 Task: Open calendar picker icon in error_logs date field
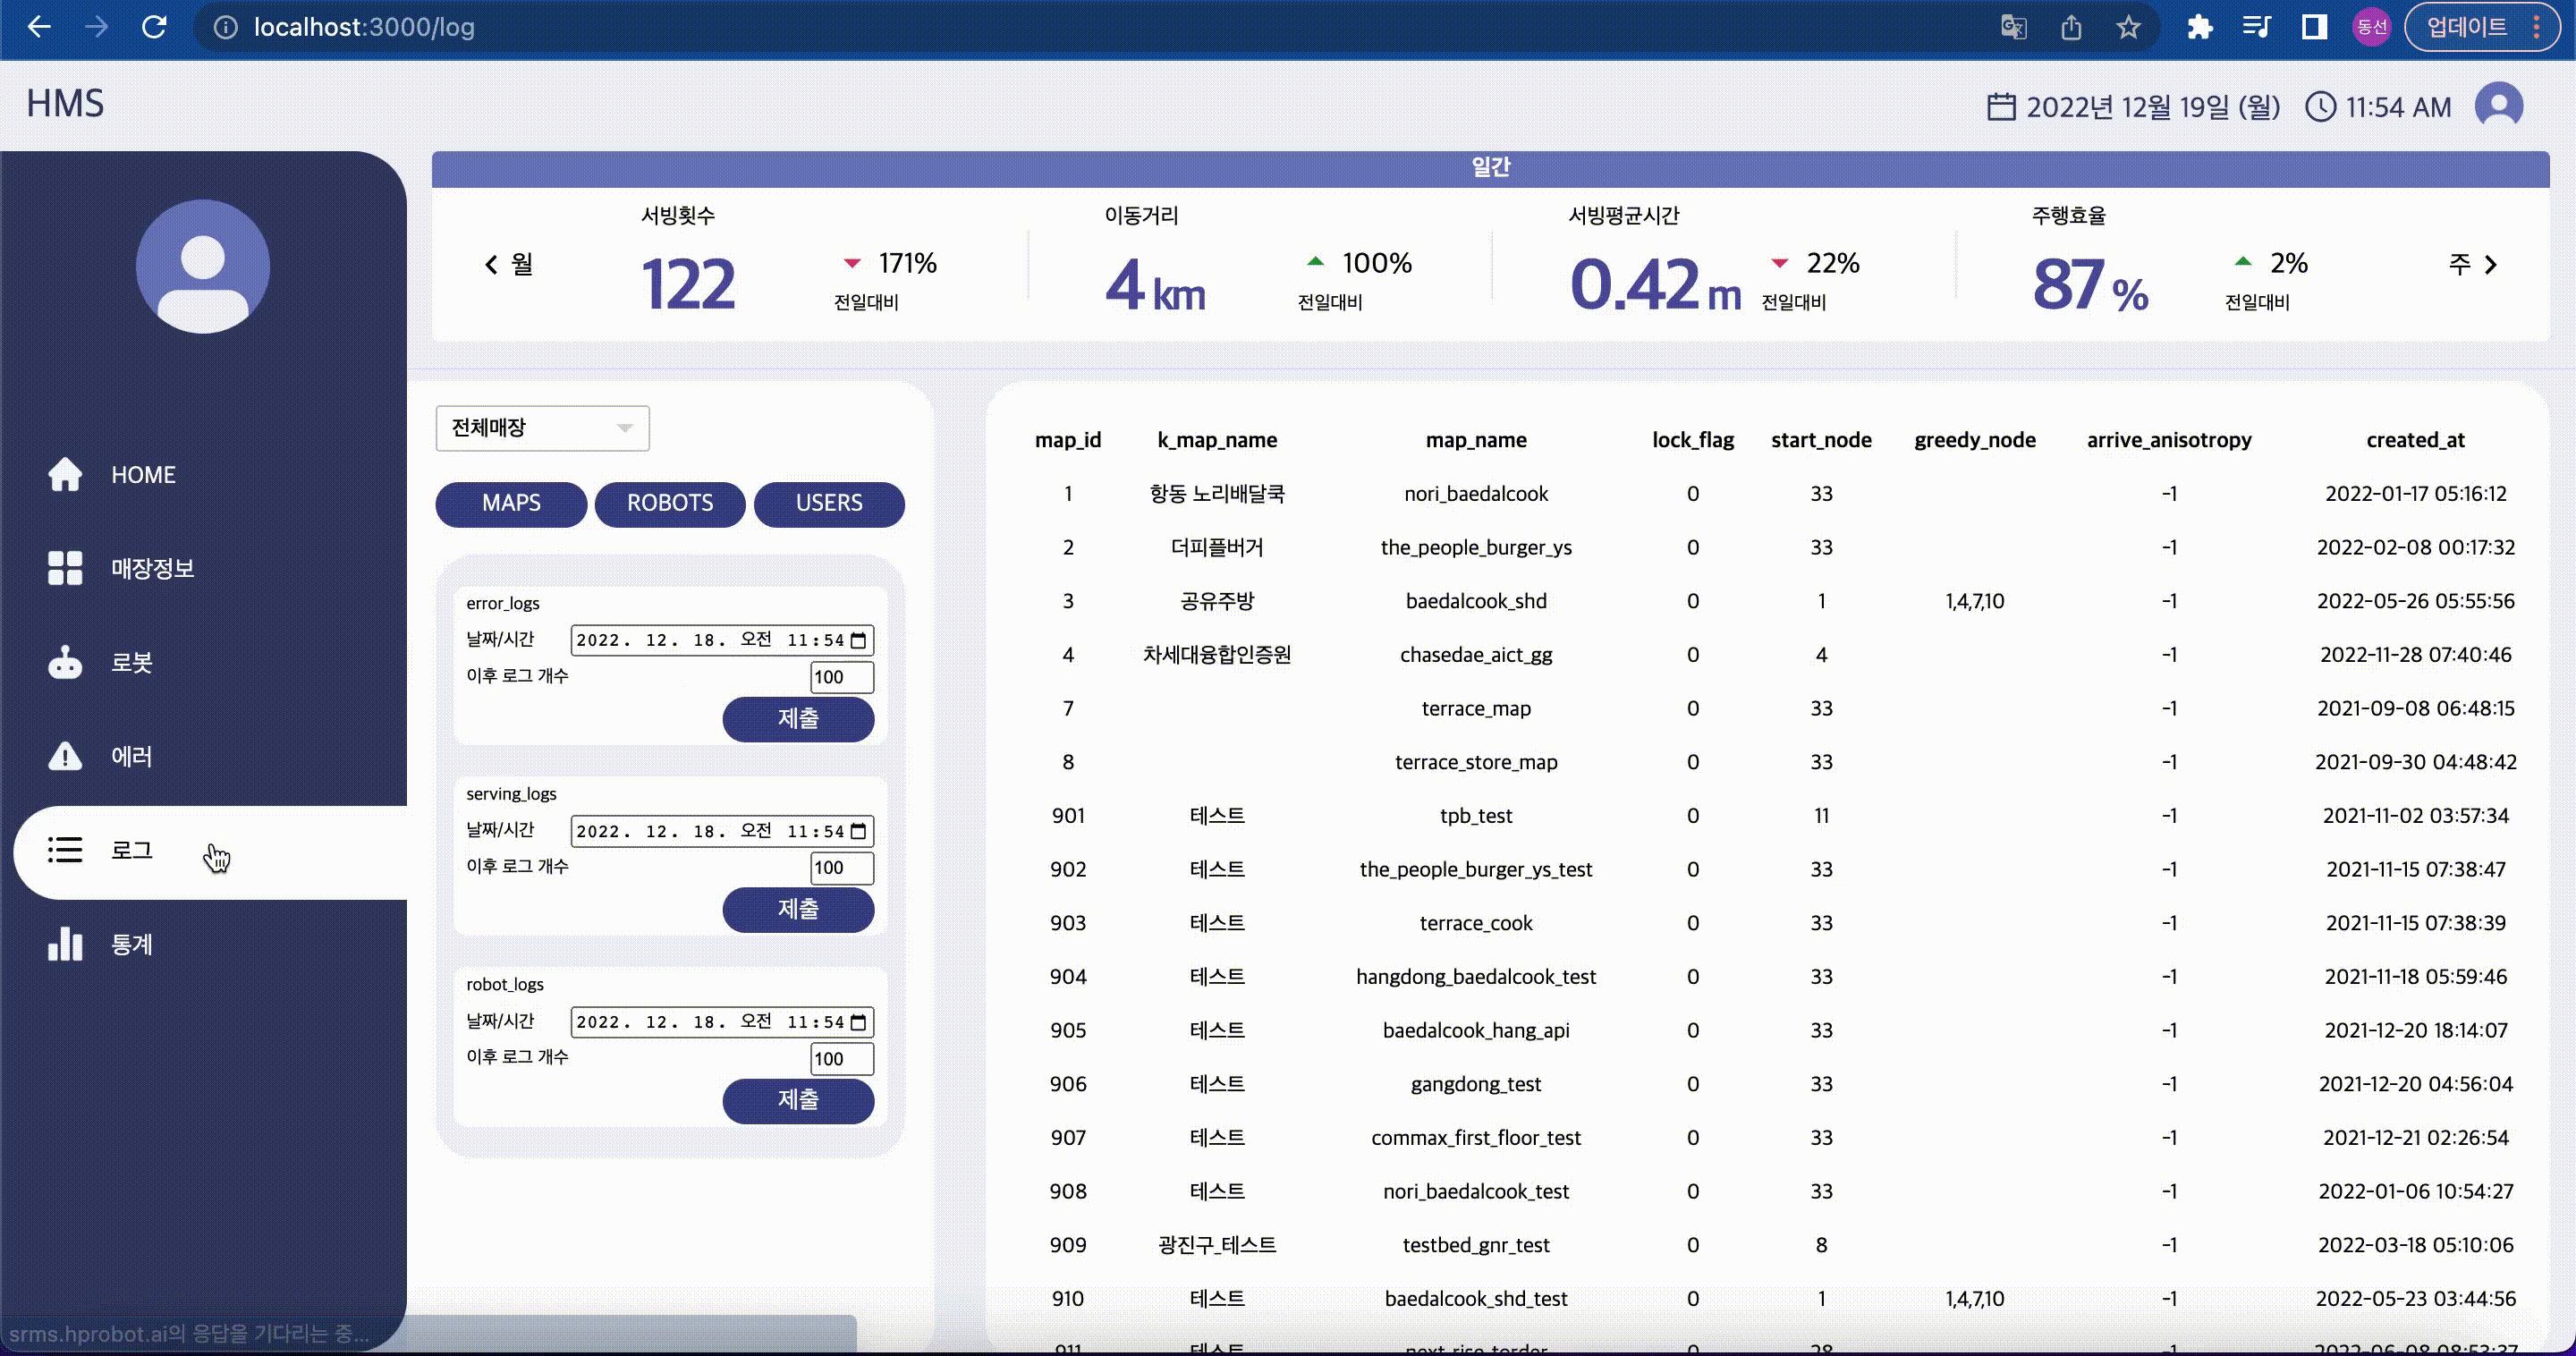(858, 640)
